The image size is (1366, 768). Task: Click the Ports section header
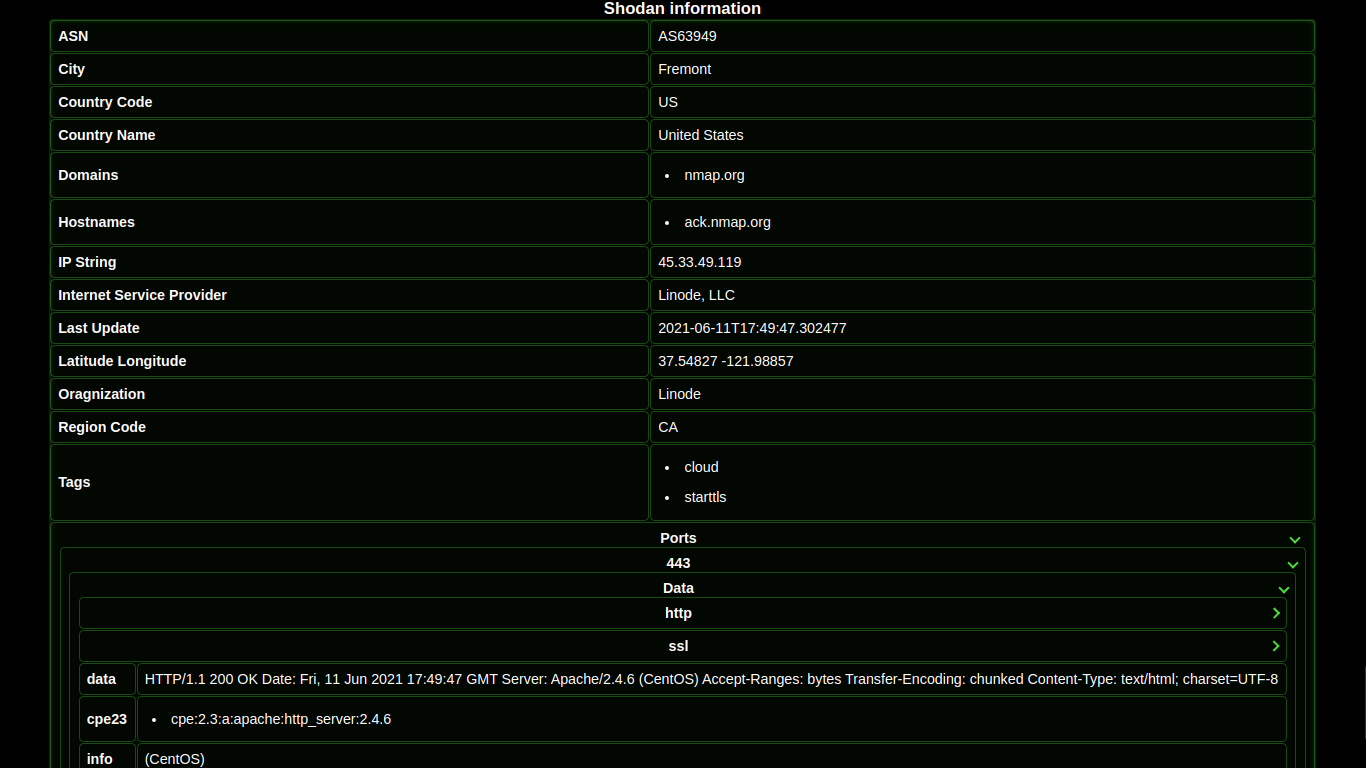678,538
